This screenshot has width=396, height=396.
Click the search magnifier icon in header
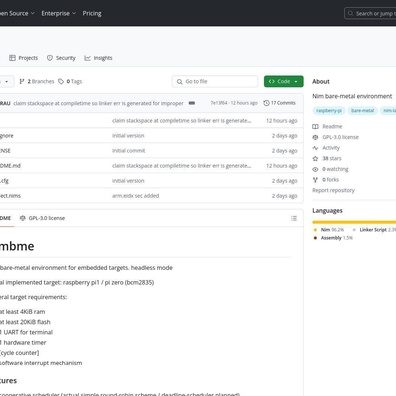pyautogui.click(x=350, y=13)
